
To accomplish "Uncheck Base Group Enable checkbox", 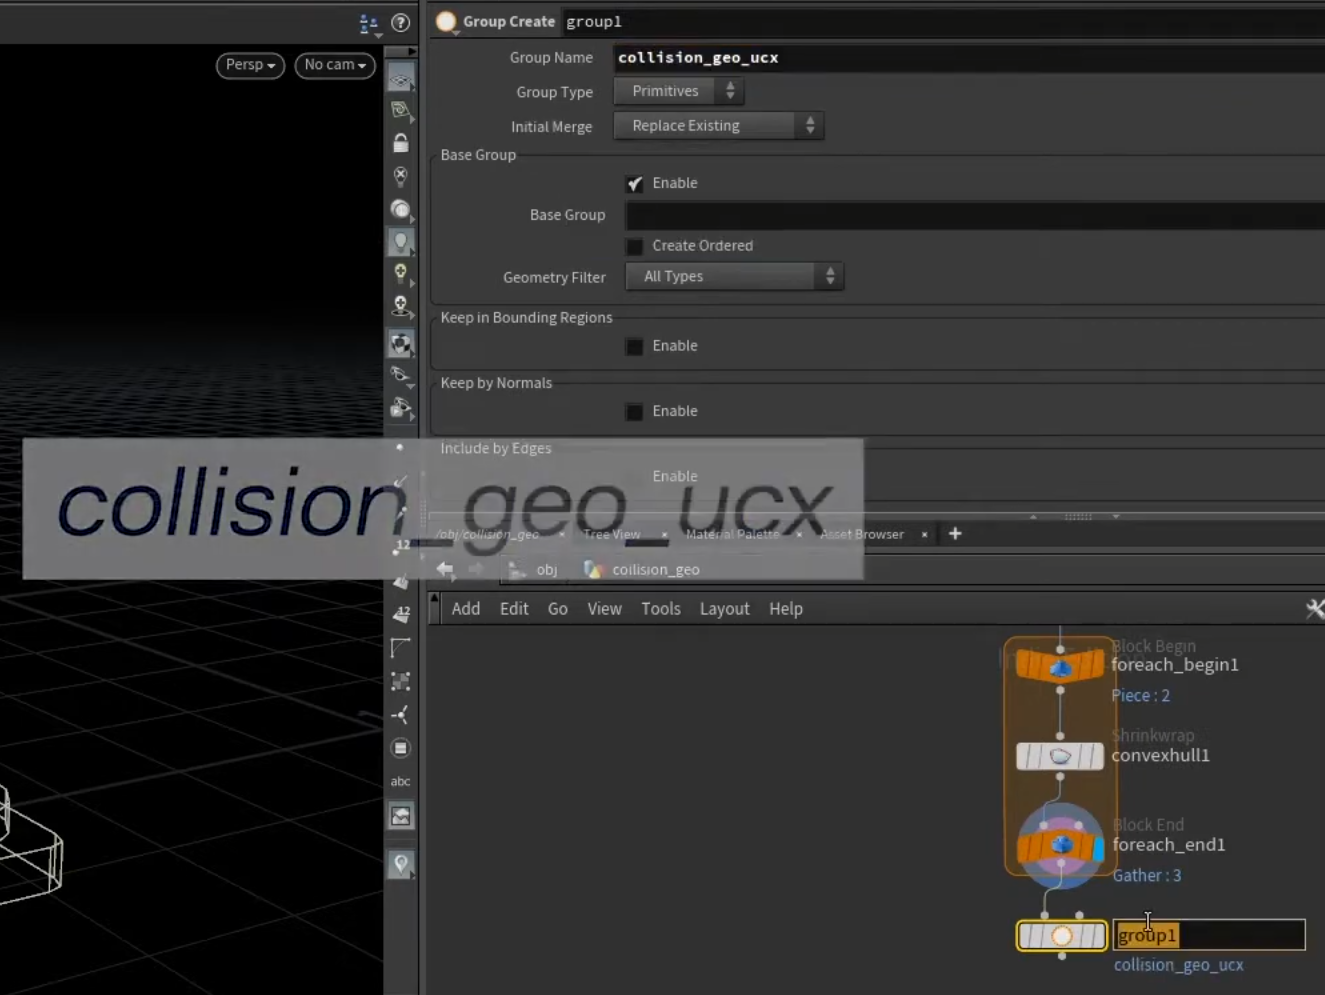I will (634, 184).
